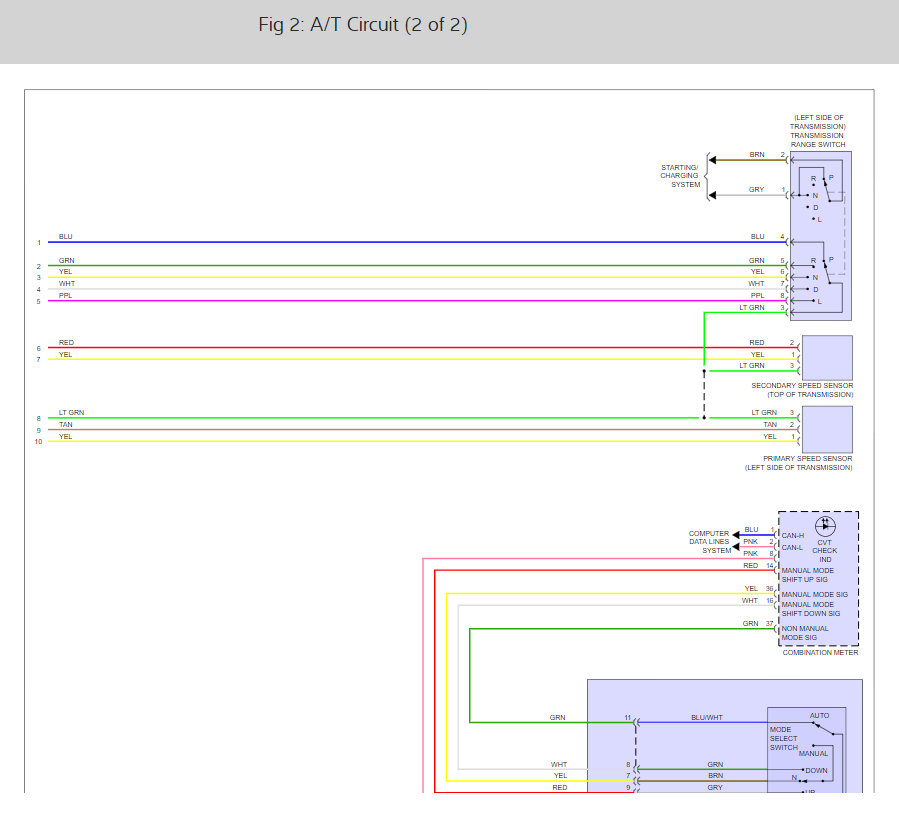Click the CVT check indicator lamp symbol

point(825,526)
